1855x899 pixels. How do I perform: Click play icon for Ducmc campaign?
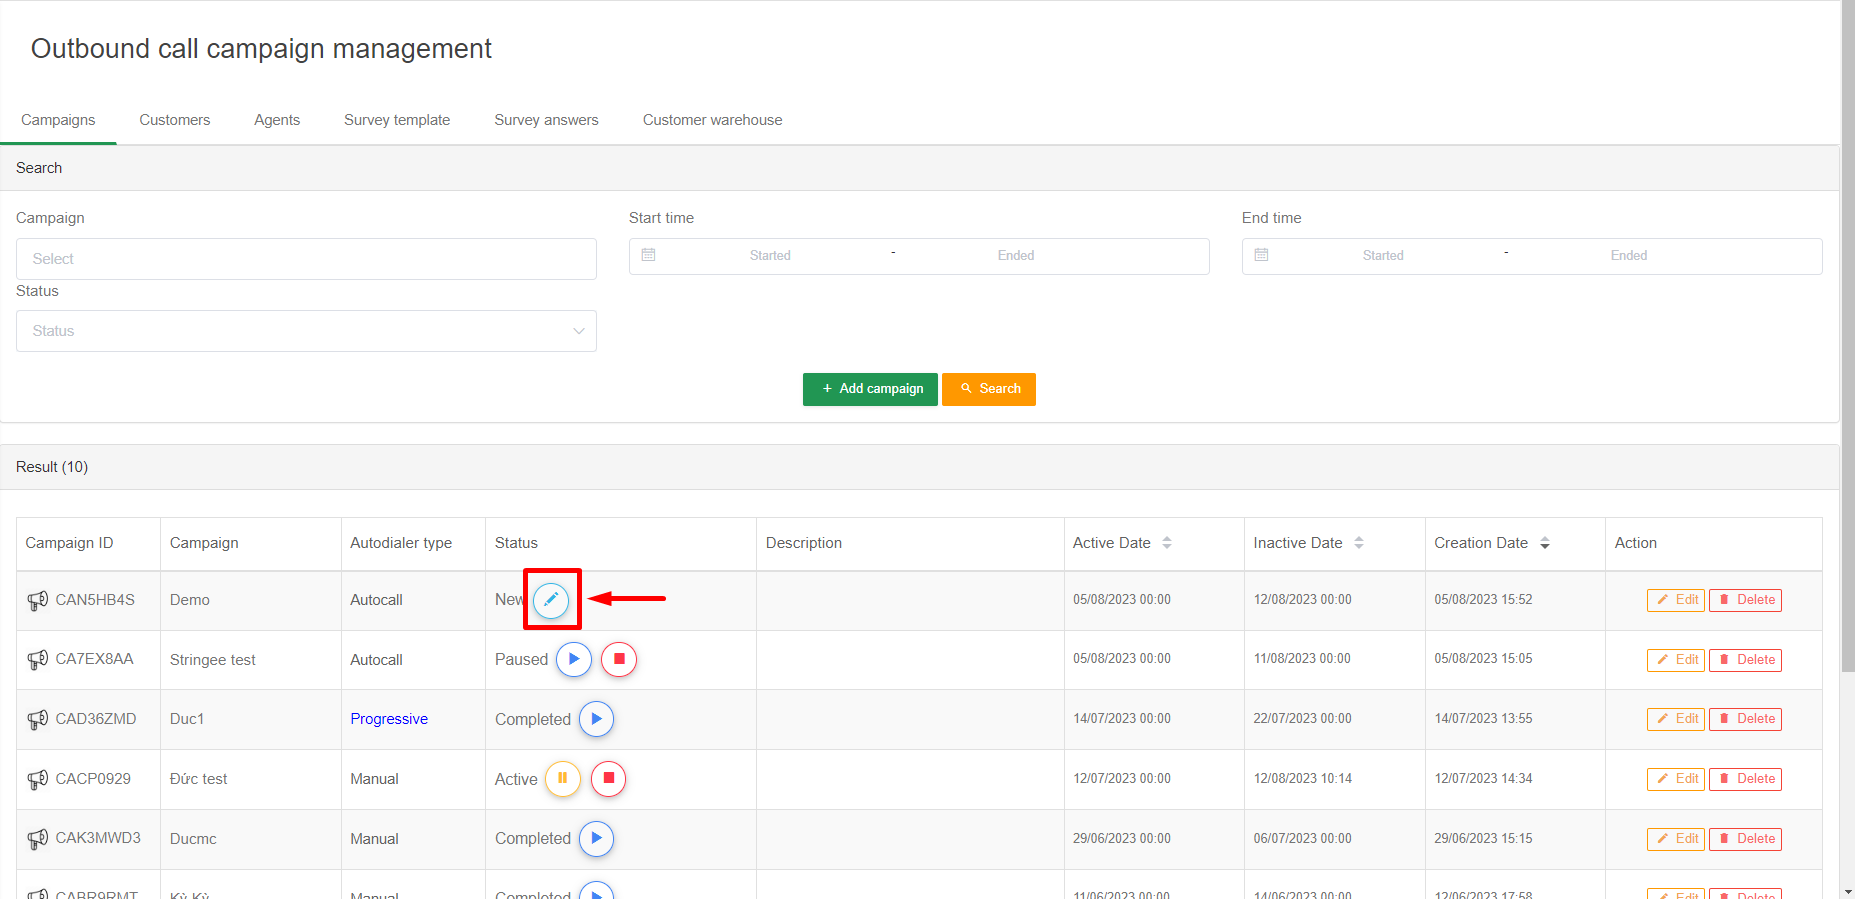point(596,838)
